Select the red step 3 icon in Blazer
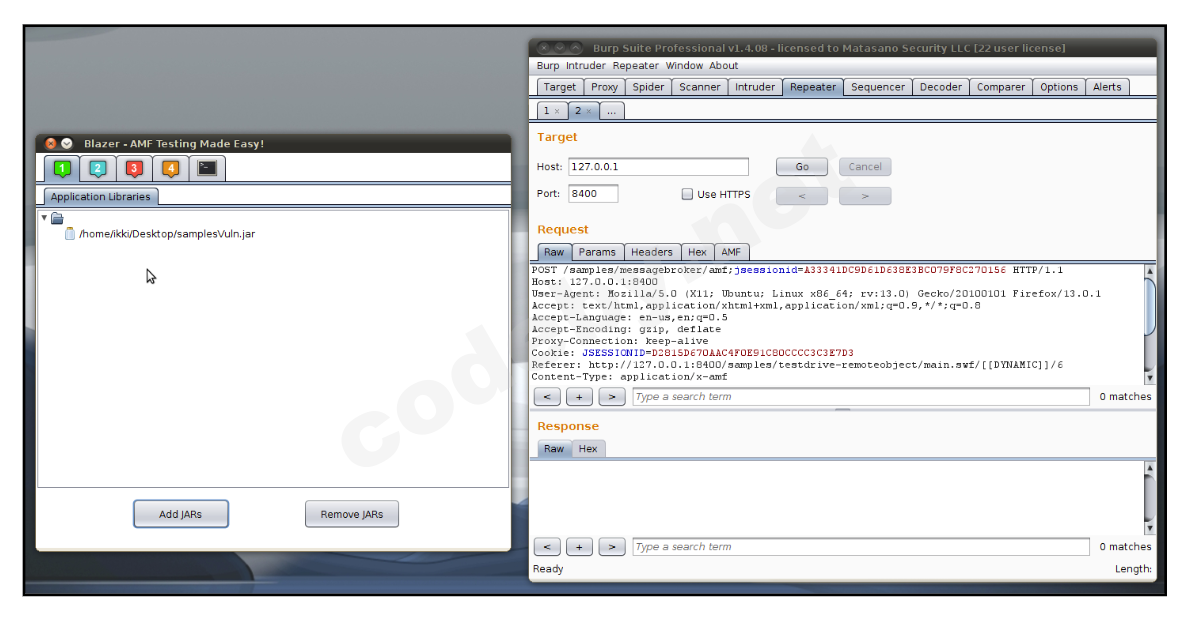1190x620 pixels. coord(134,168)
